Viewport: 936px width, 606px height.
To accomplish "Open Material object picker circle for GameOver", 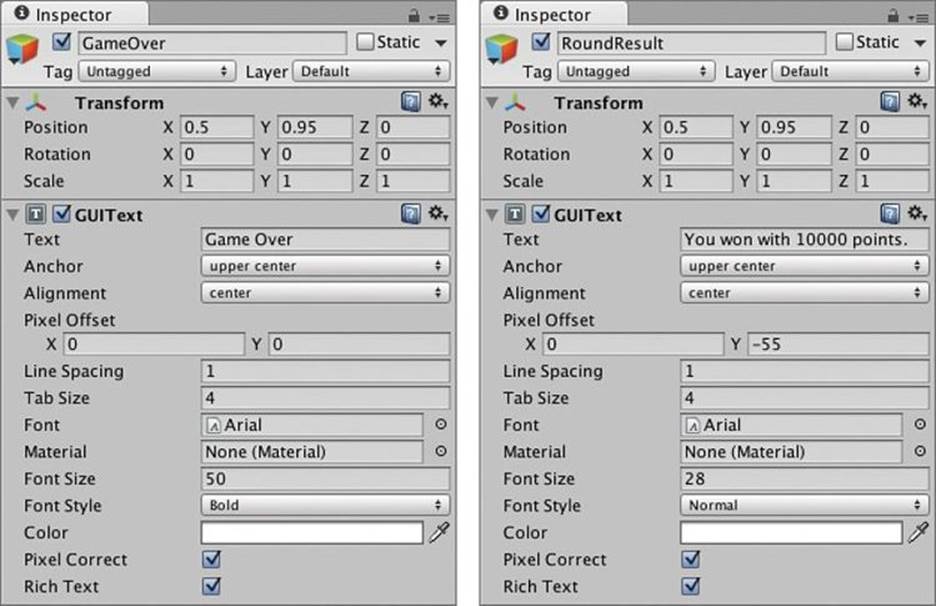I will [441, 451].
